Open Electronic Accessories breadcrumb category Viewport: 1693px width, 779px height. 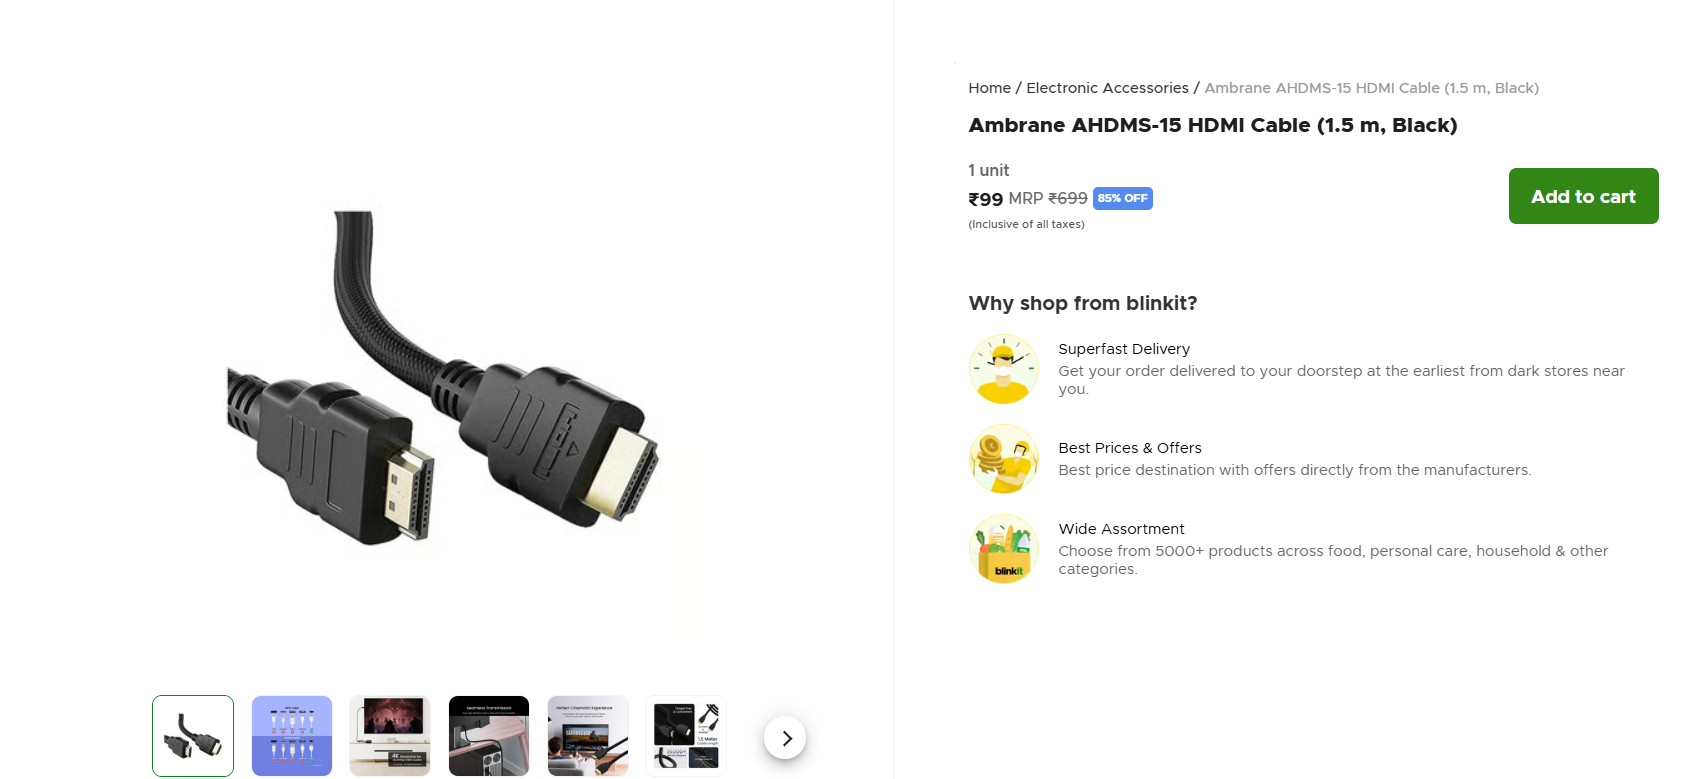1107,88
